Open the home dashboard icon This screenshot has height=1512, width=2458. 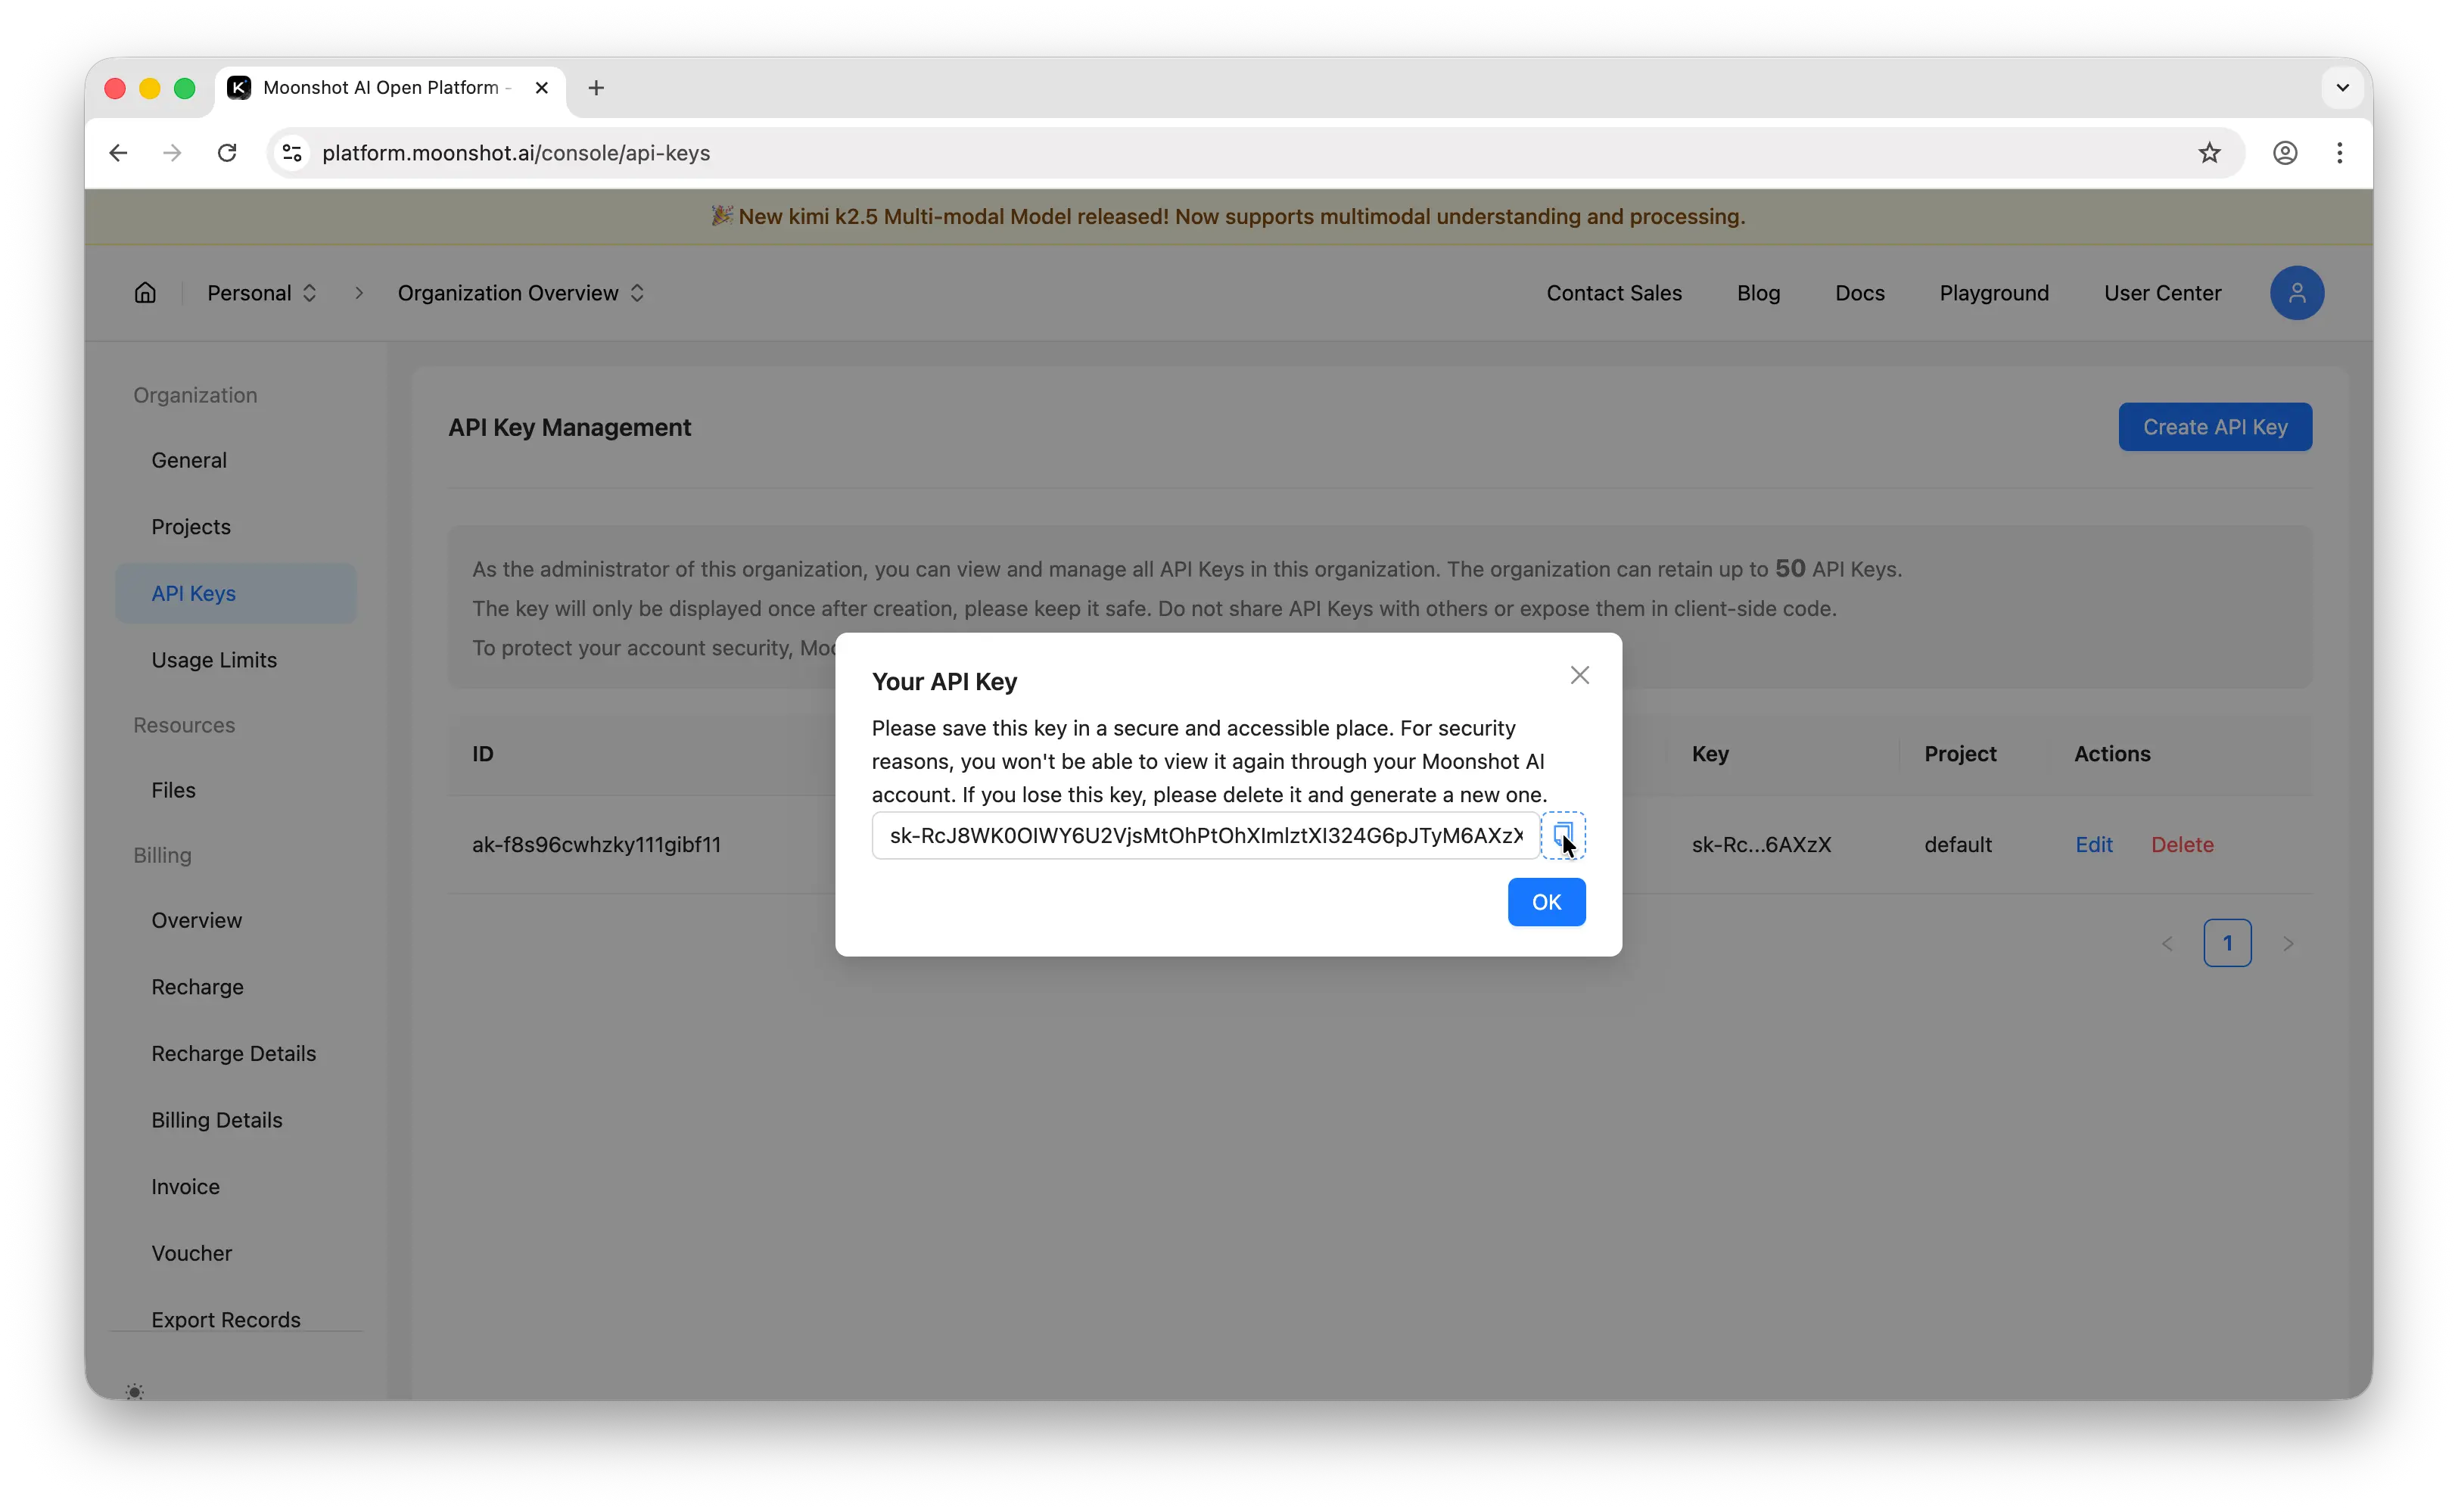144,292
